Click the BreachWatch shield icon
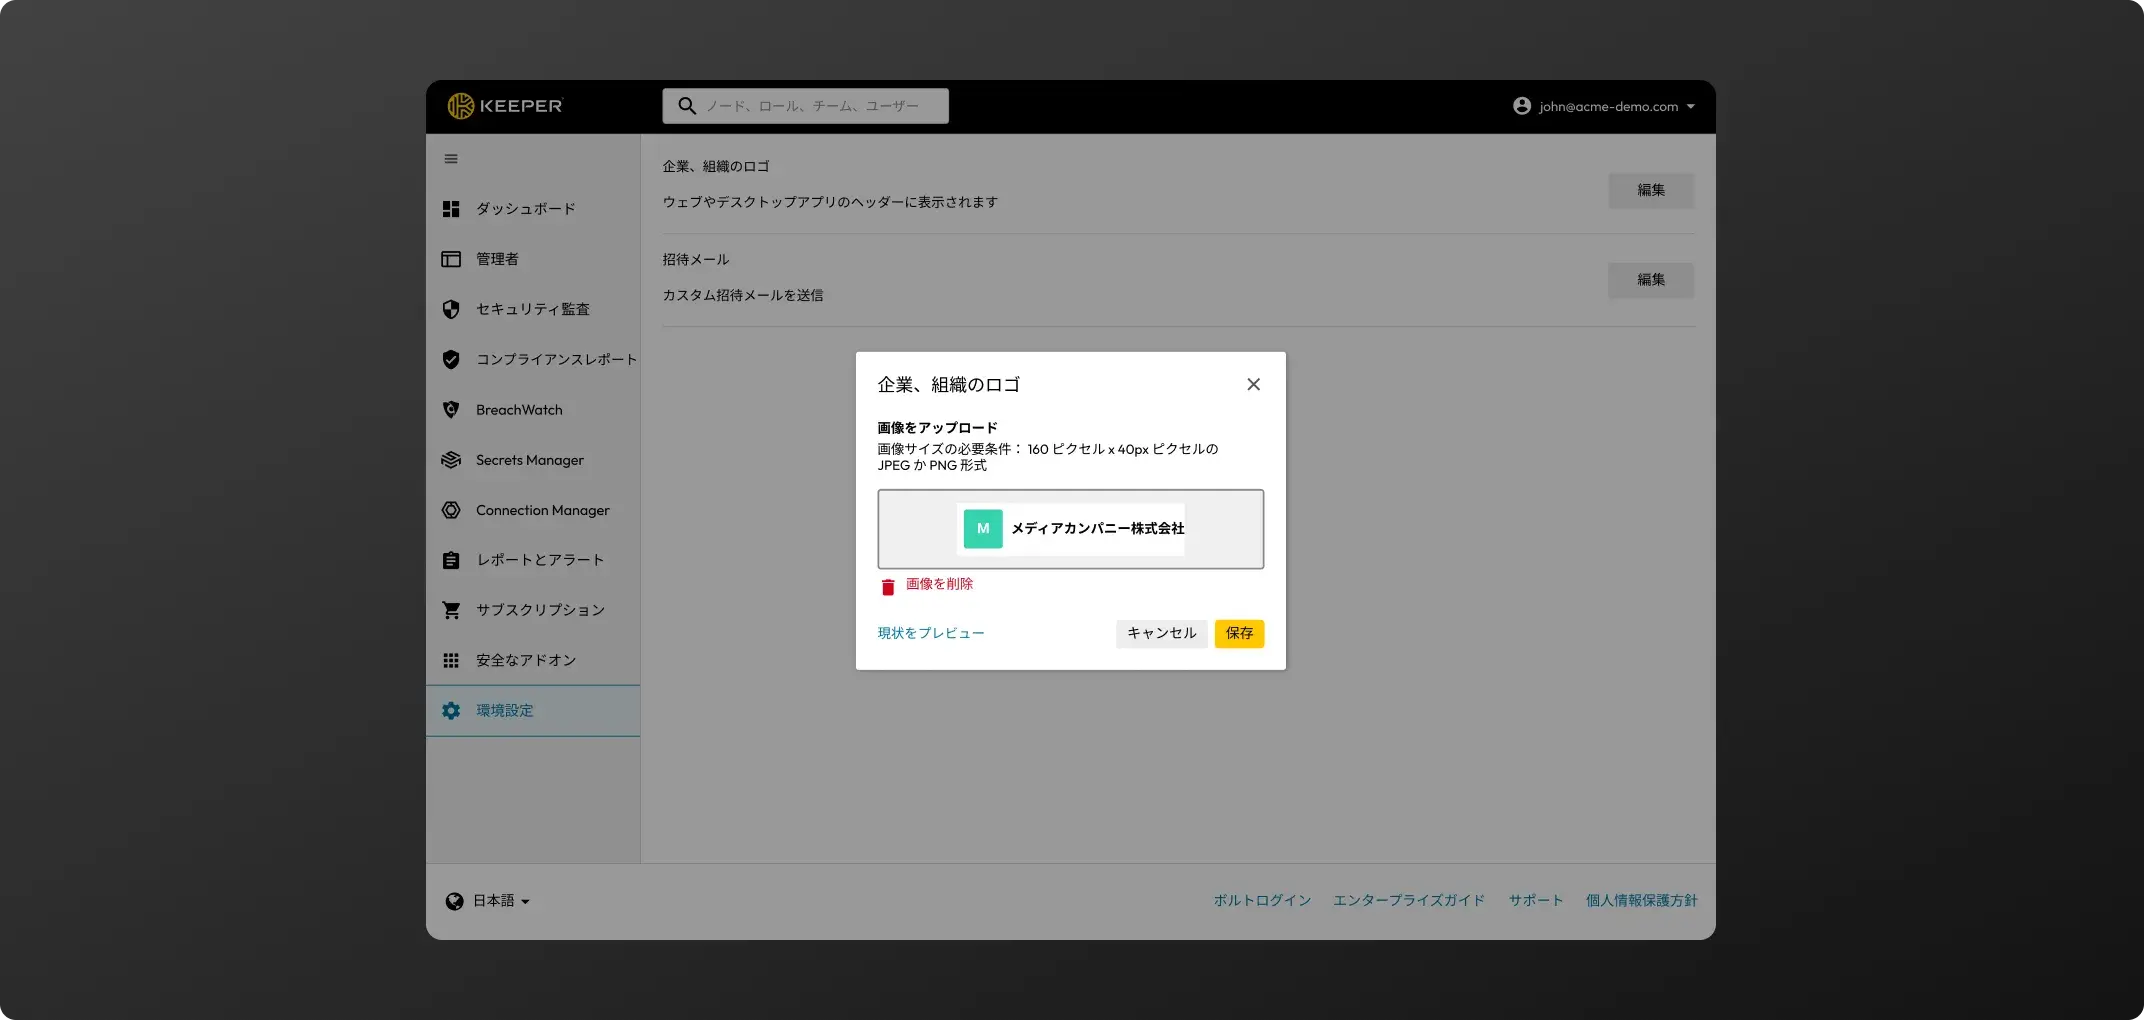 coord(451,410)
